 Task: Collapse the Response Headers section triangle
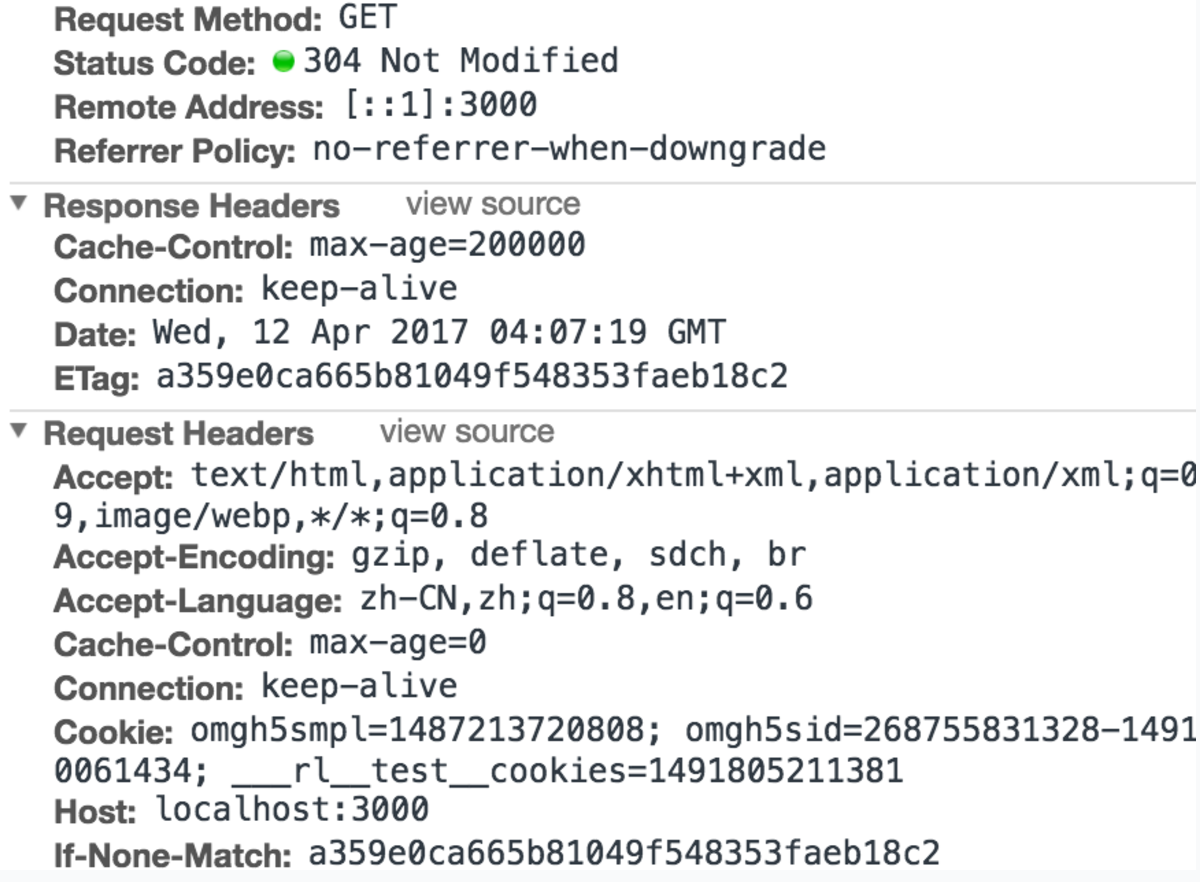pyautogui.click(x=18, y=204)
